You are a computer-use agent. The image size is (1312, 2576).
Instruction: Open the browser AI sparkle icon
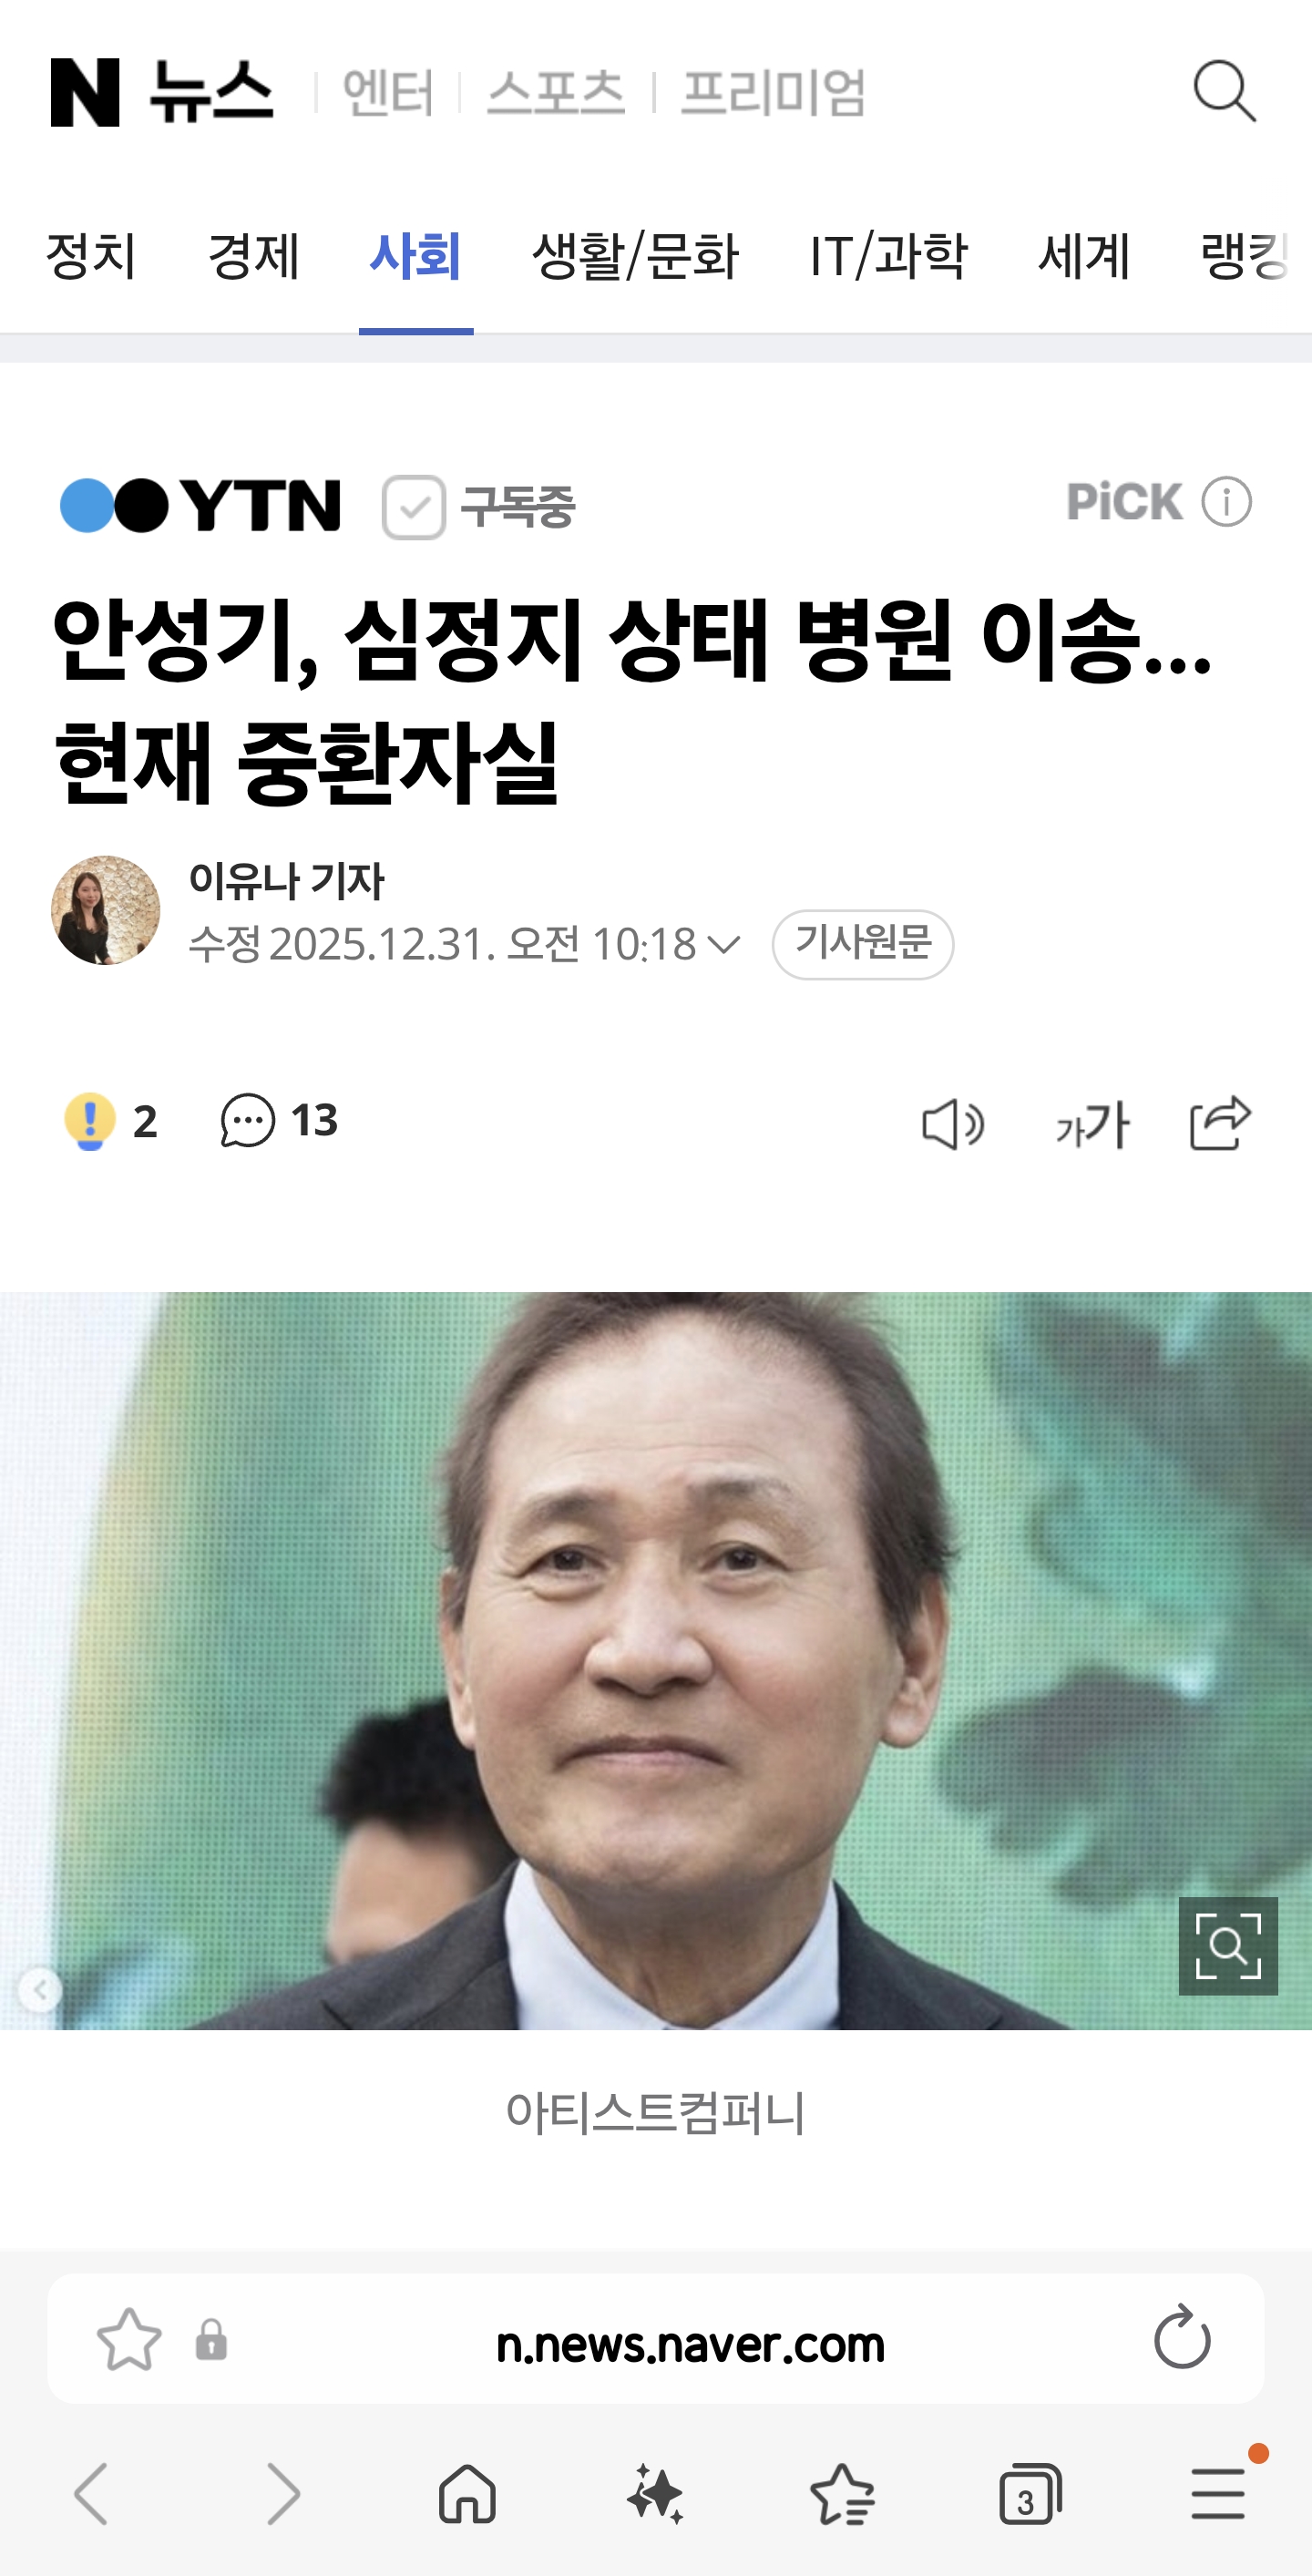656,2493
